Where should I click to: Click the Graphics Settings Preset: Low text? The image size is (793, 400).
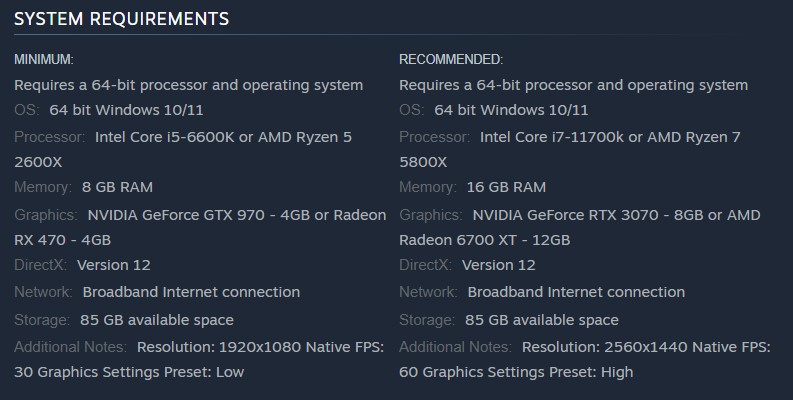click(141, 372)
